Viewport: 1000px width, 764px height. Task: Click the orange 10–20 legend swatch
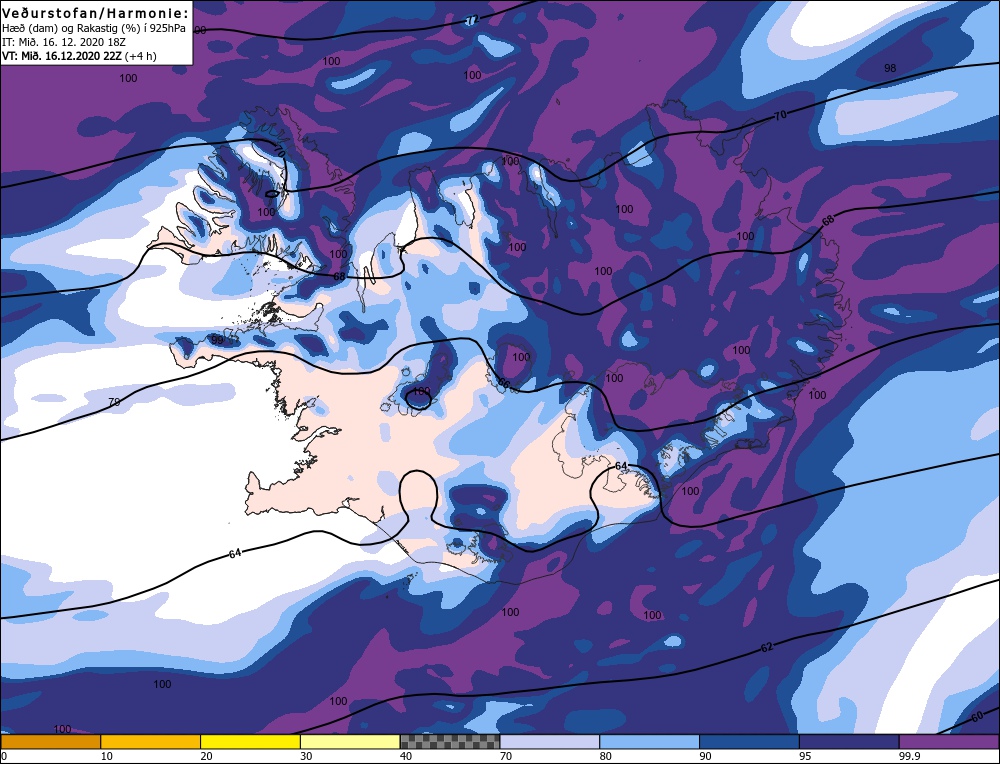coord(151,741)
